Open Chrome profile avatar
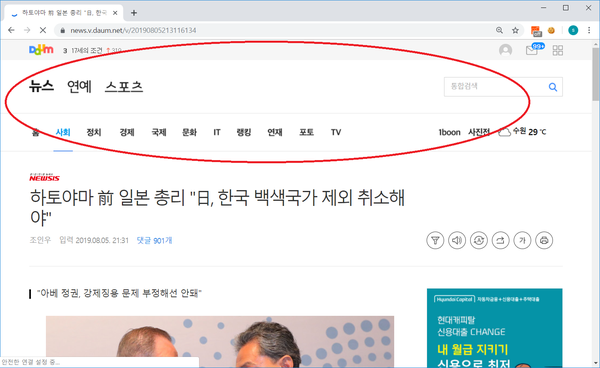600x368 pixels. click(573, 30)
